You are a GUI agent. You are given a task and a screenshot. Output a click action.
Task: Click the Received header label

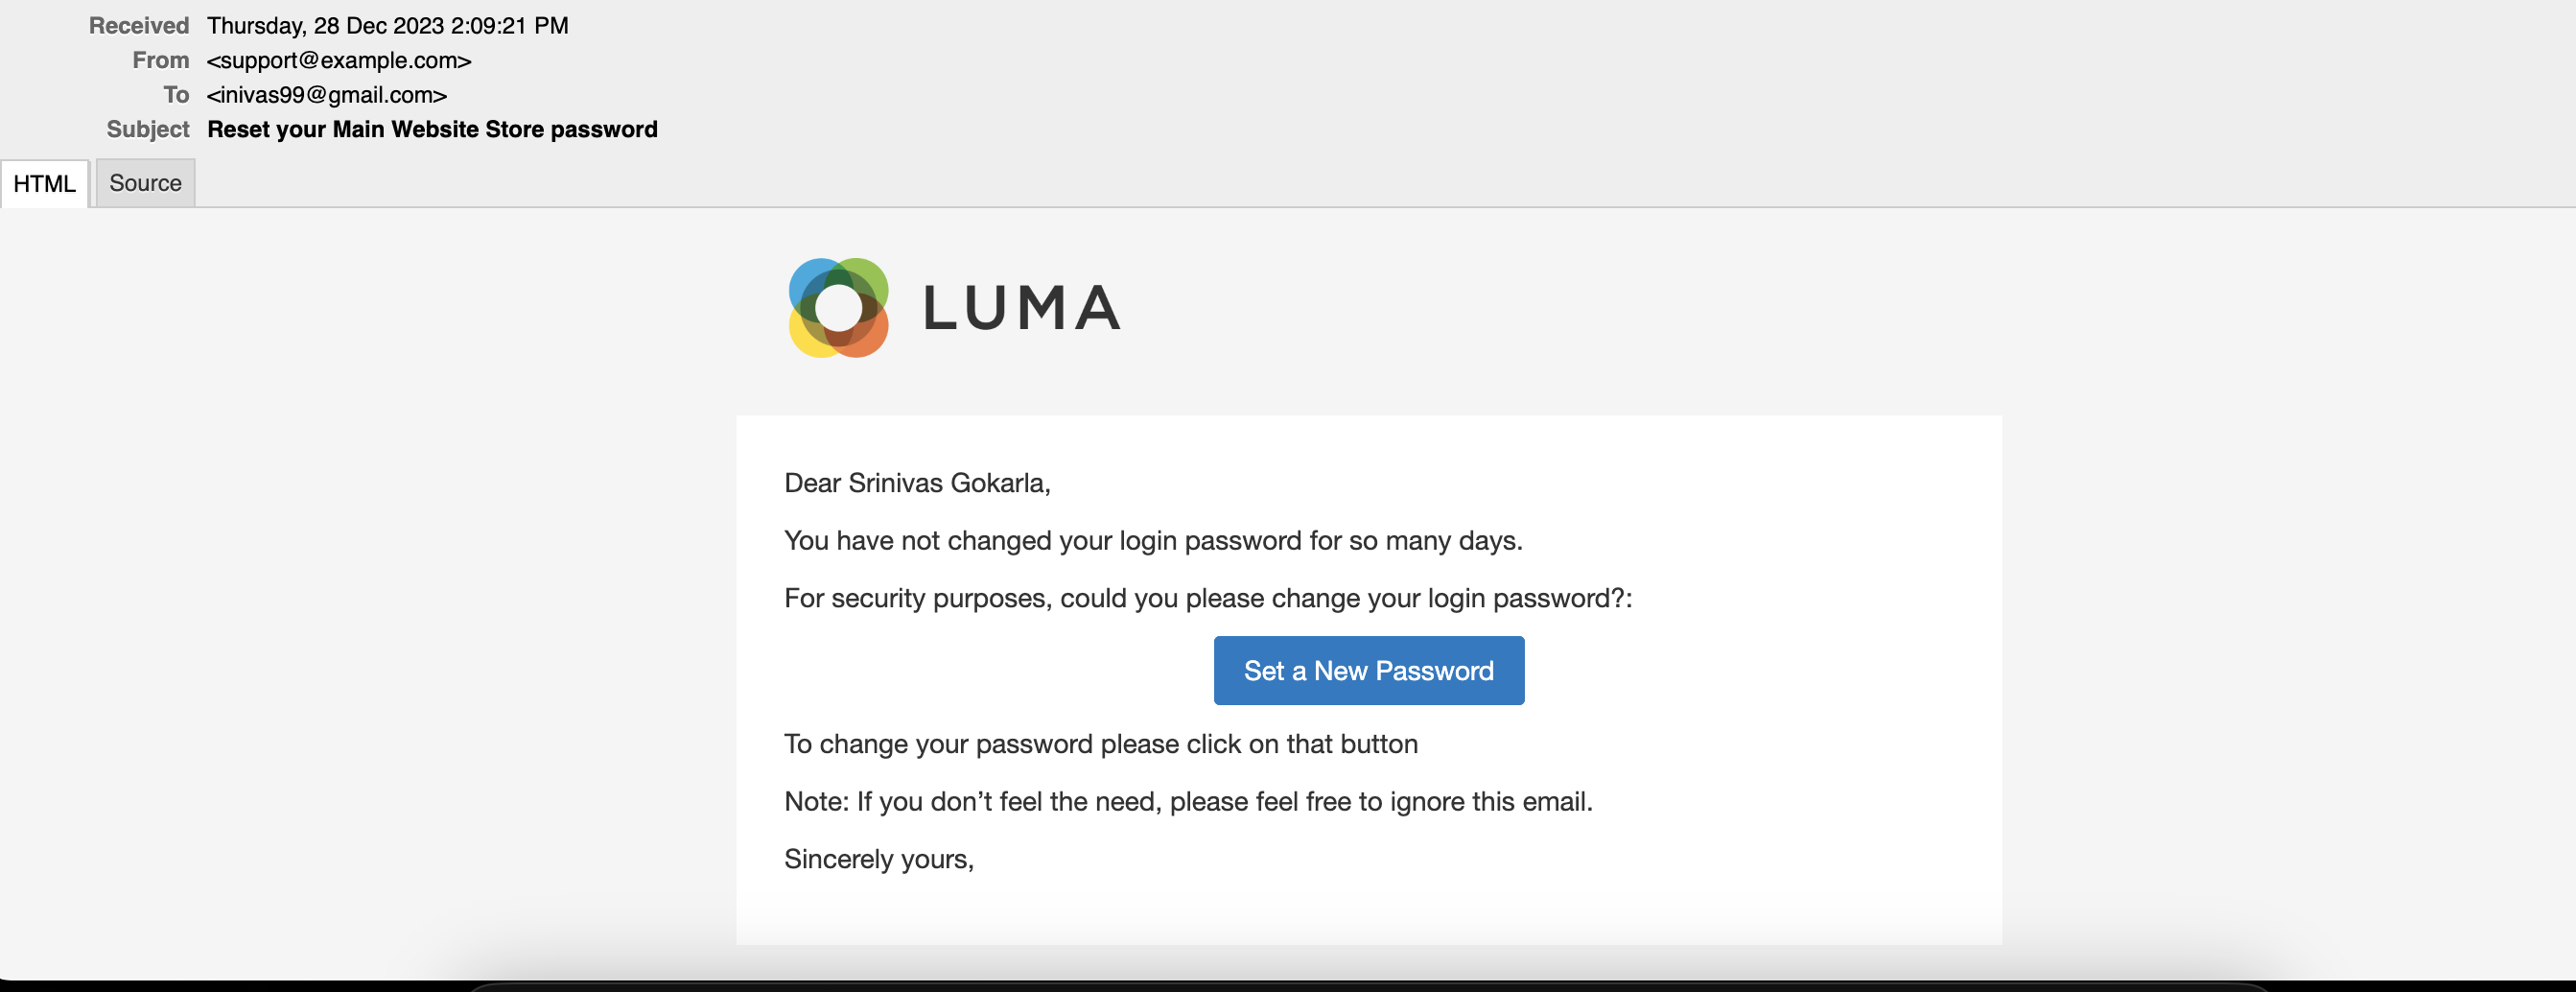pyautogui.click(x=138, y=26)
